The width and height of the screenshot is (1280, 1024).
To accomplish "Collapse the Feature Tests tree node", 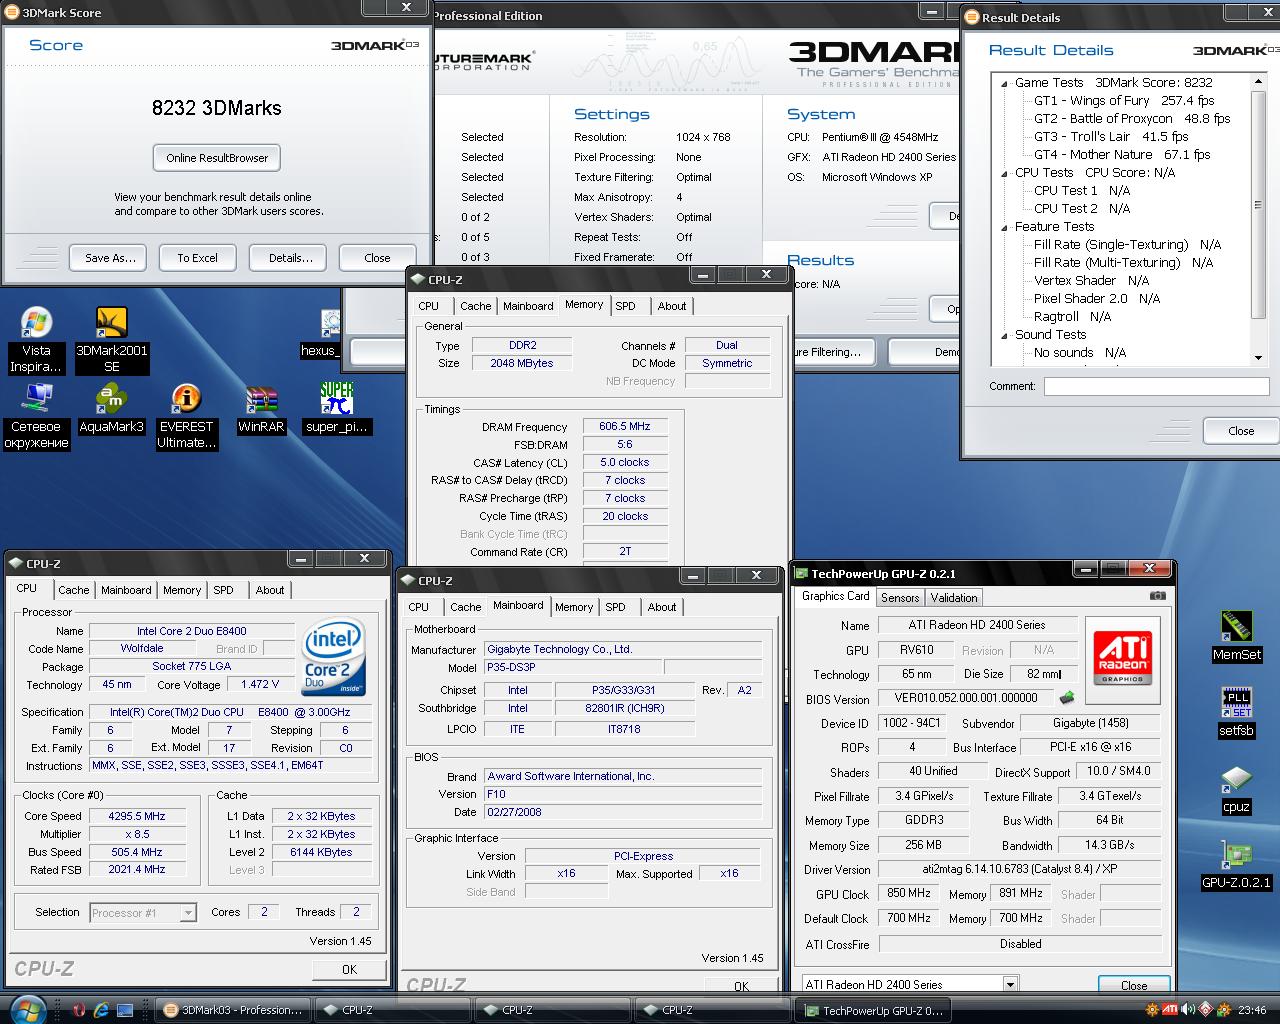I will click(1005, 227).
